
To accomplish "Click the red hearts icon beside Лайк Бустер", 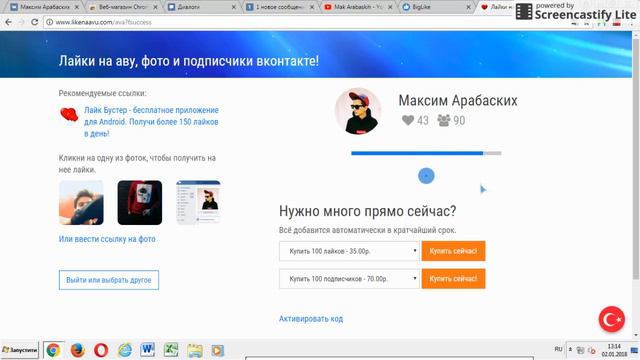I will click(69, 115).
